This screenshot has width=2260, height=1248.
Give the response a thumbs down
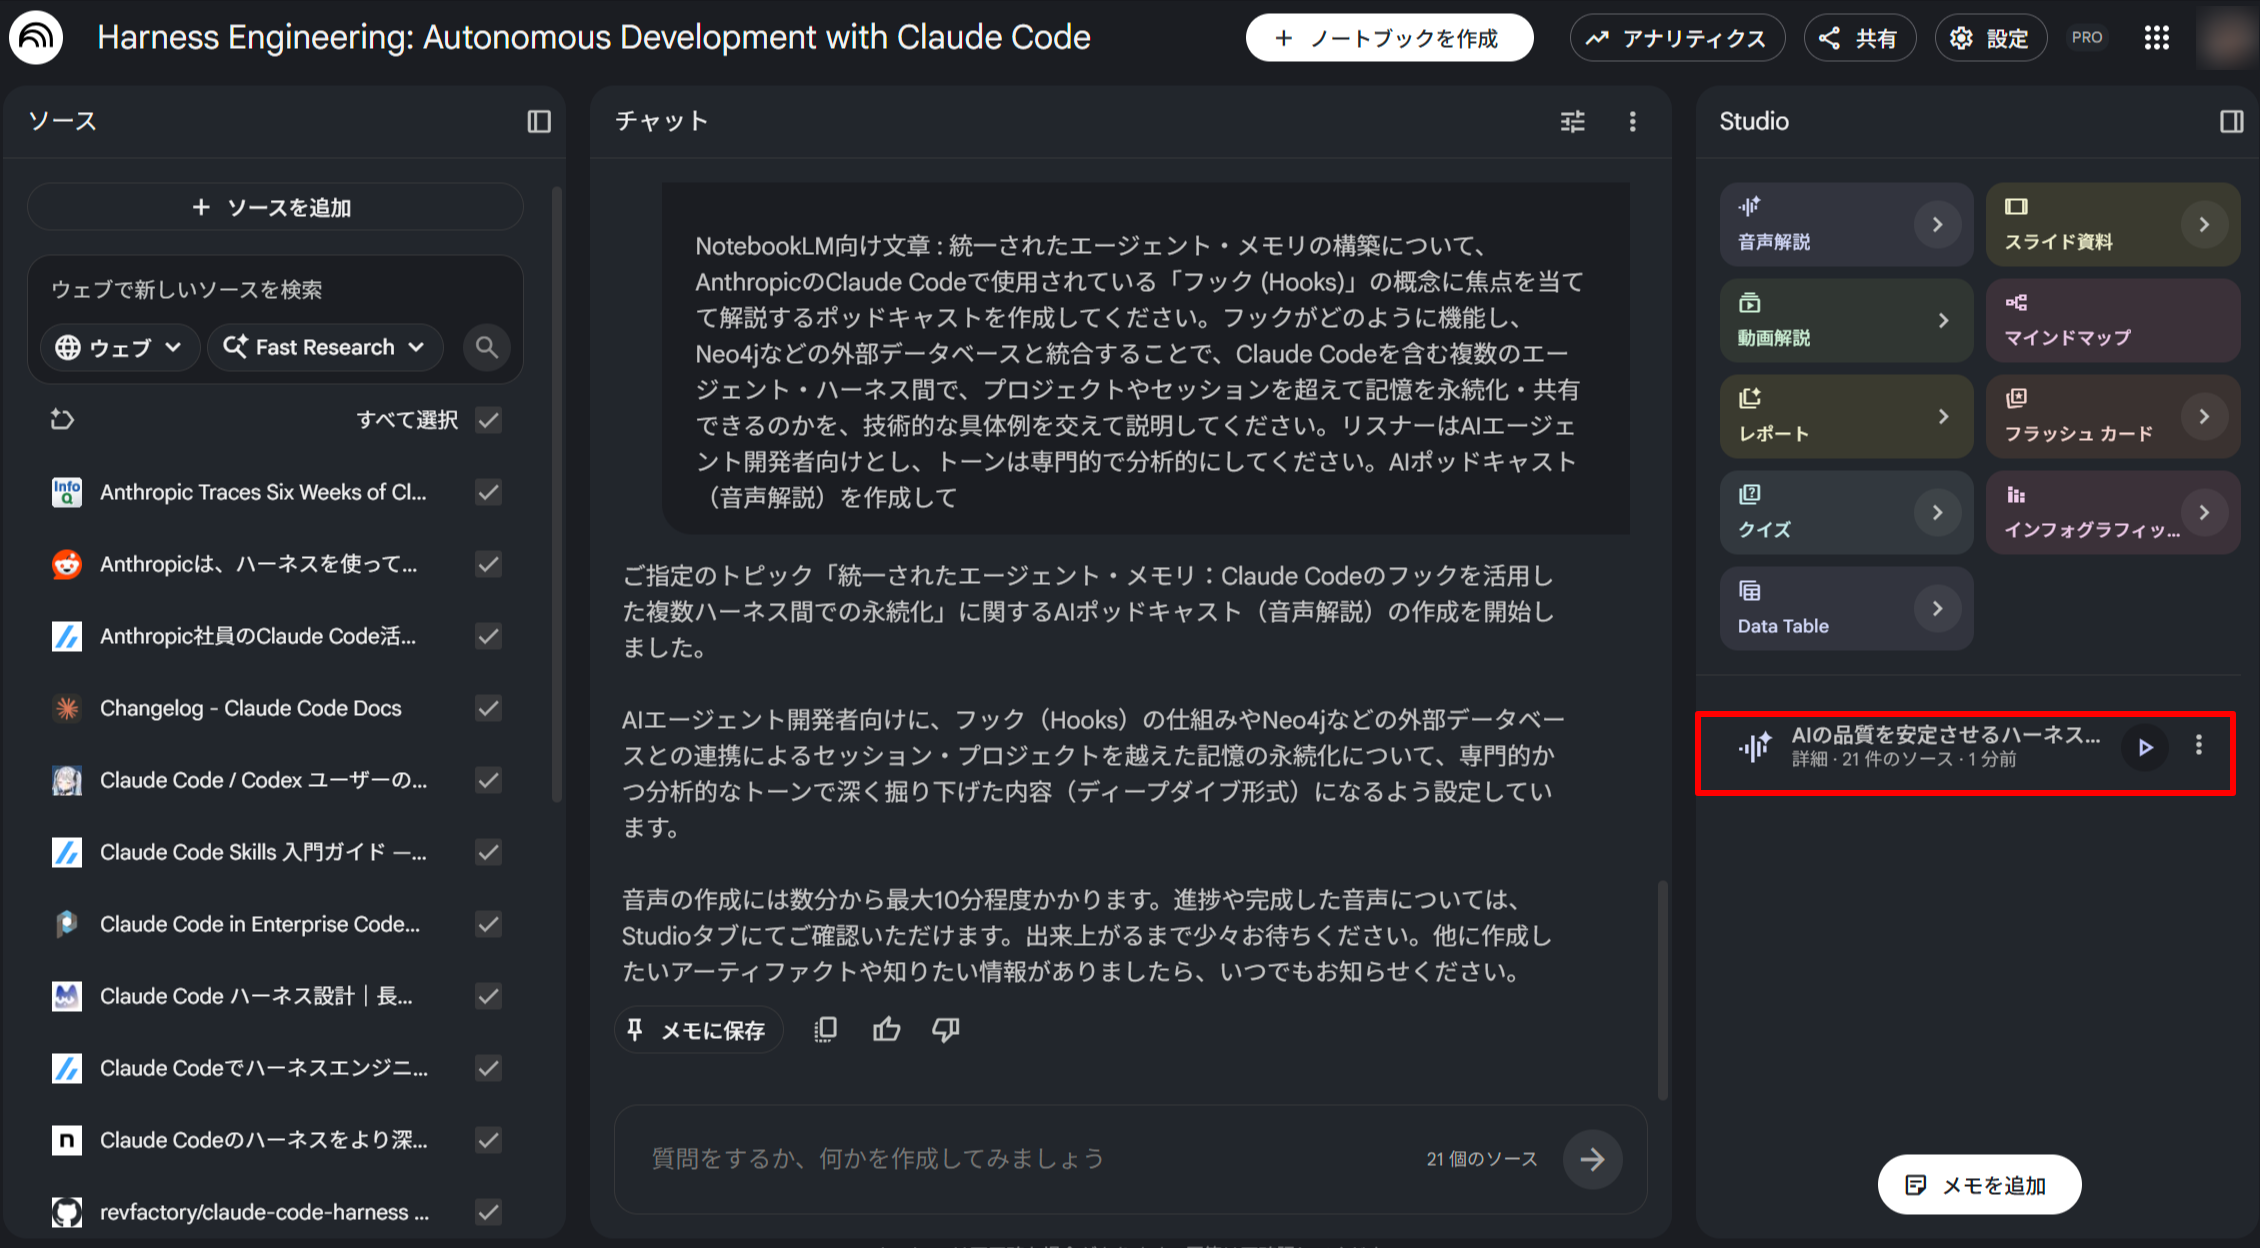[x=946, y=1029]
